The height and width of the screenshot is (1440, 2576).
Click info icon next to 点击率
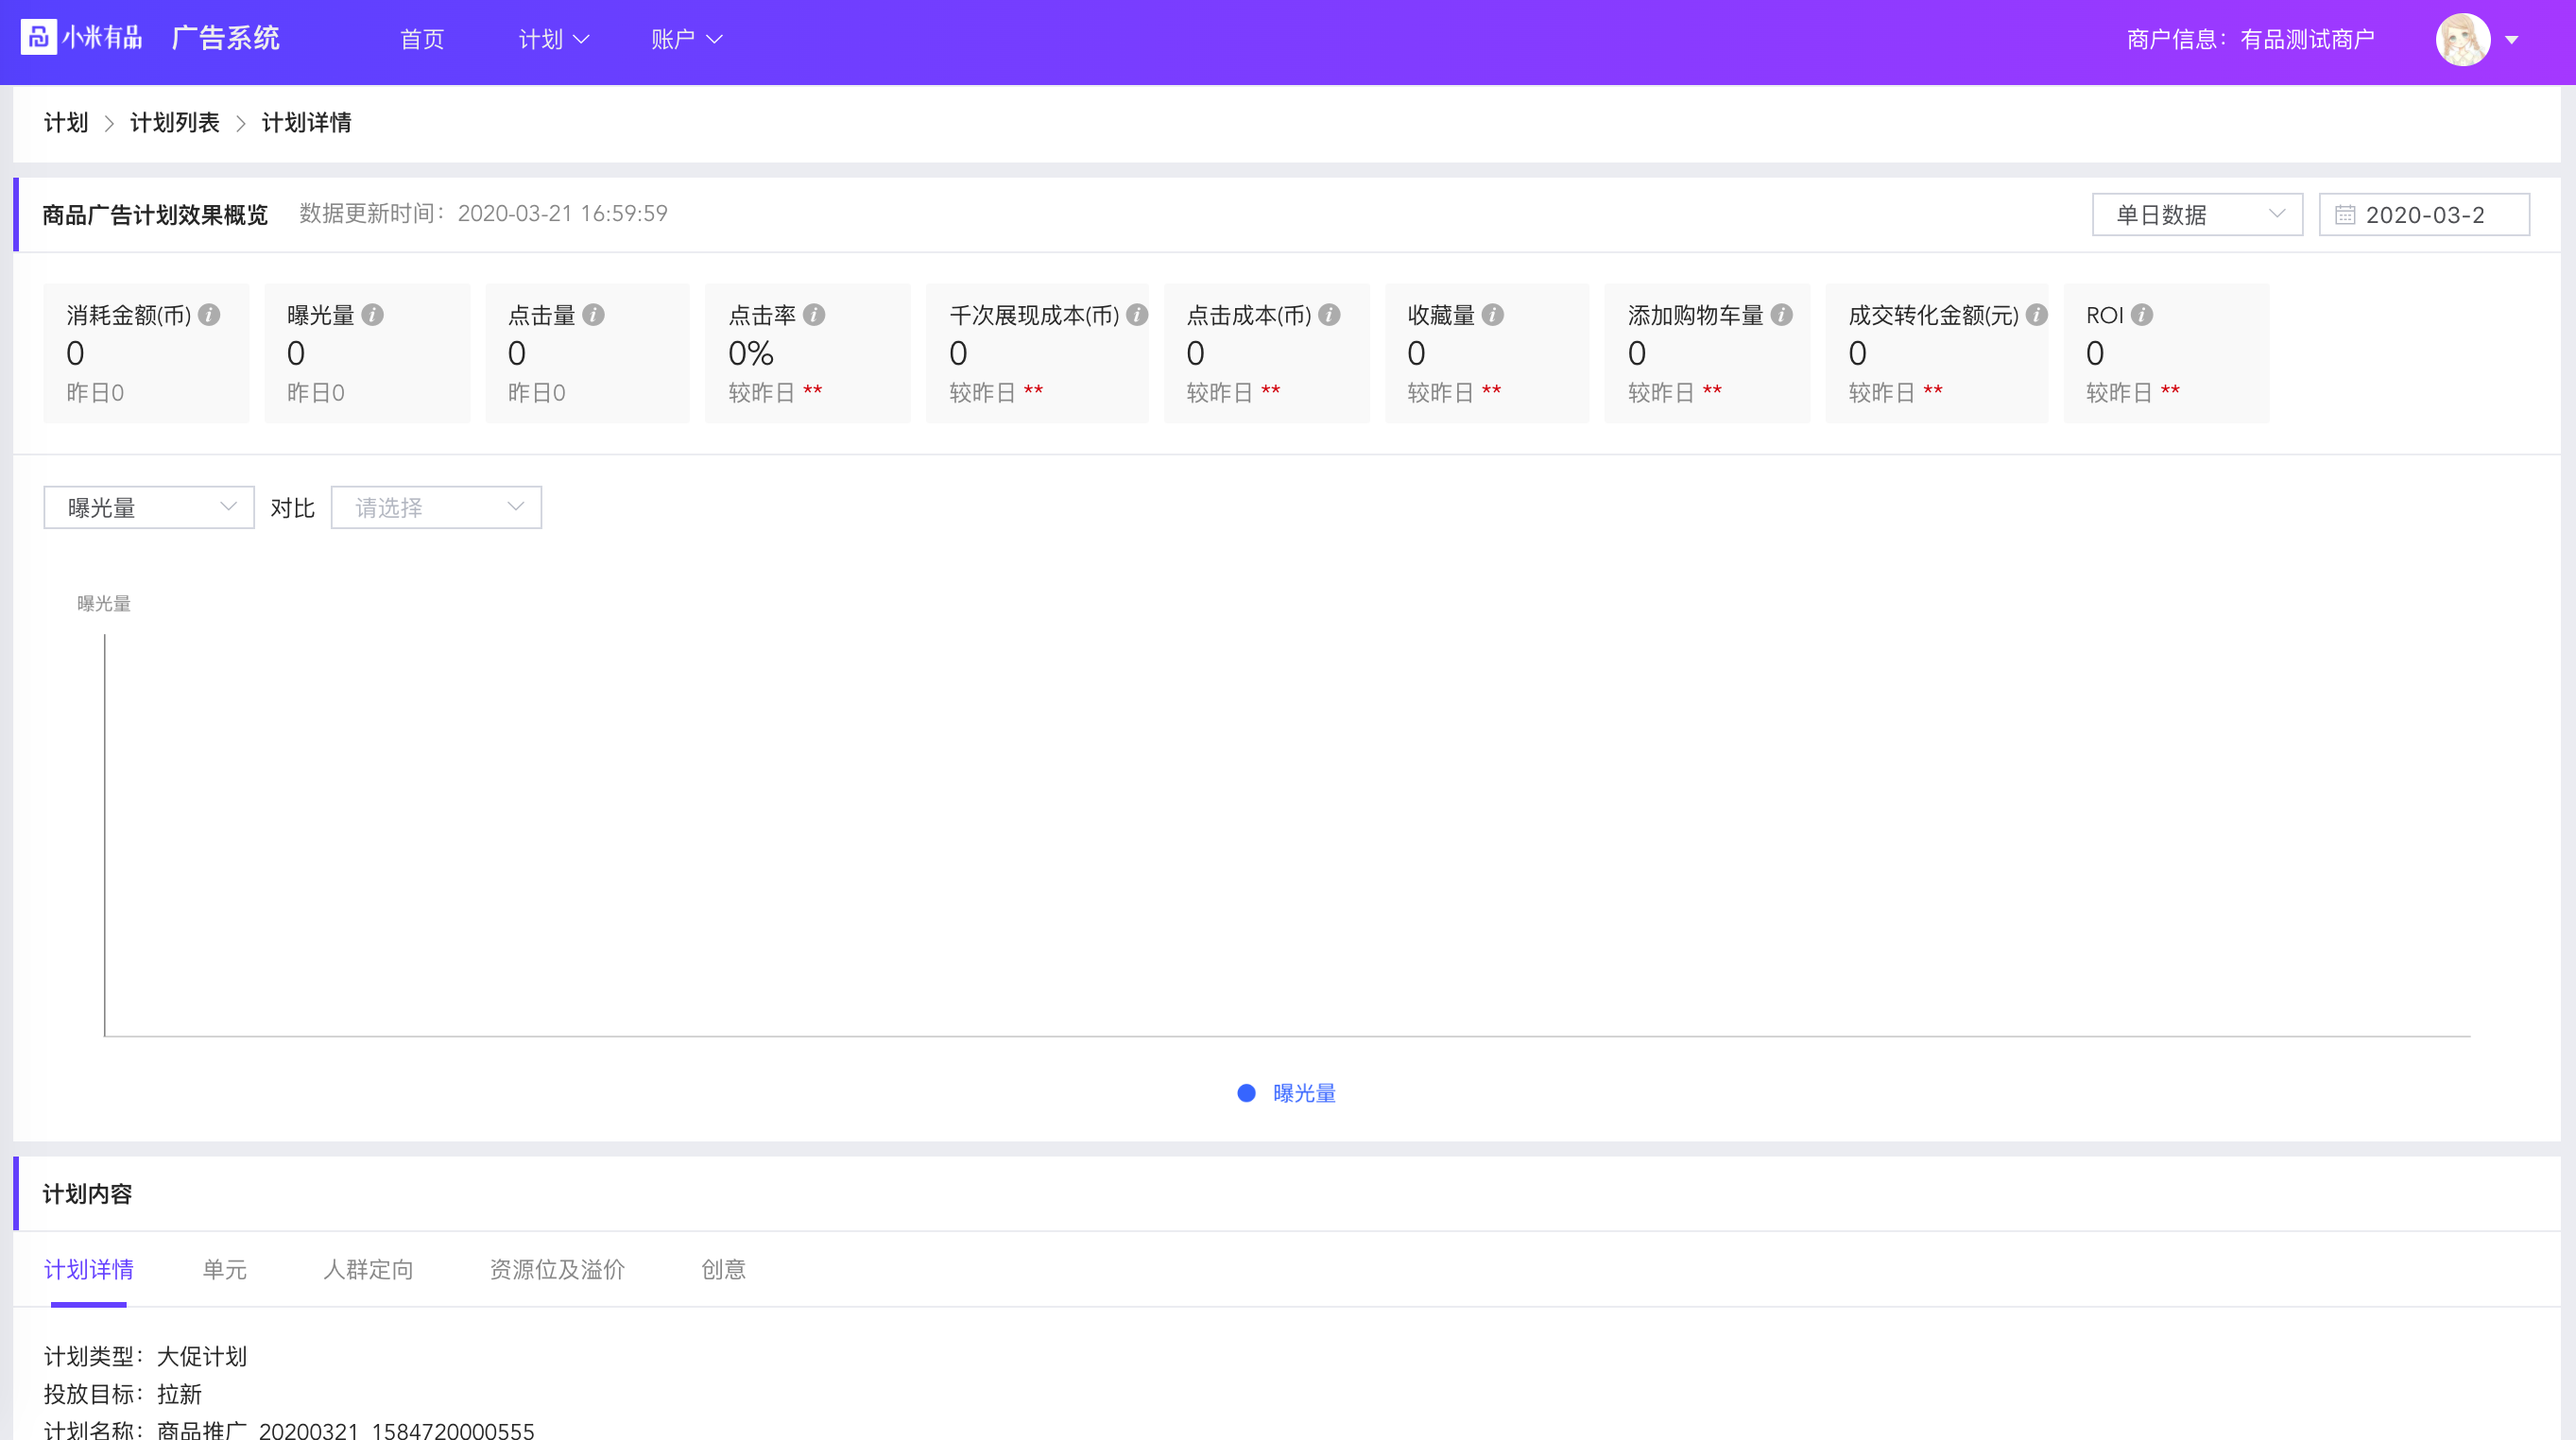(x=814, y=315)
